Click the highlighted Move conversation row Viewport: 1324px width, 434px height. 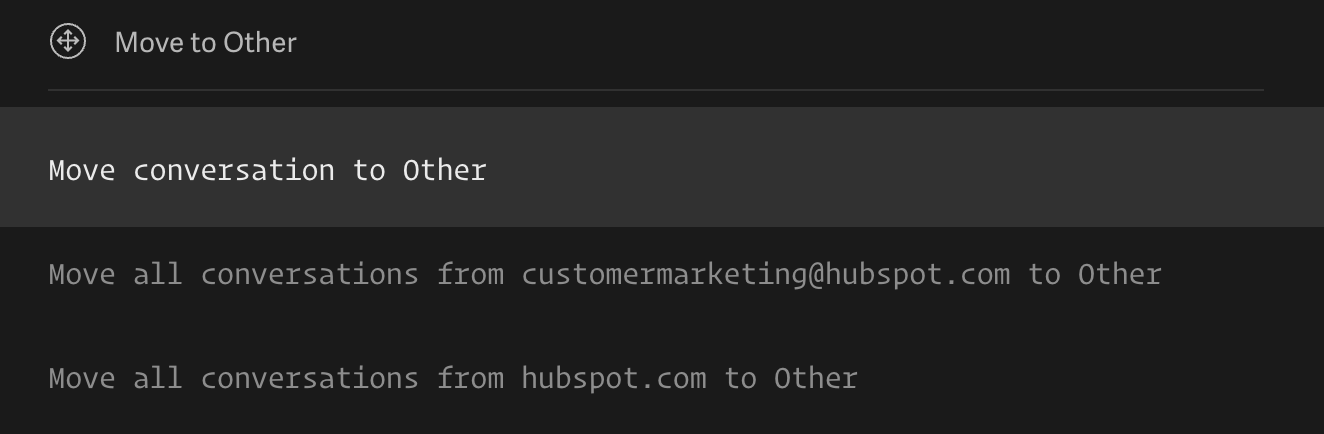pyautogui.click(x=662, y=167)
